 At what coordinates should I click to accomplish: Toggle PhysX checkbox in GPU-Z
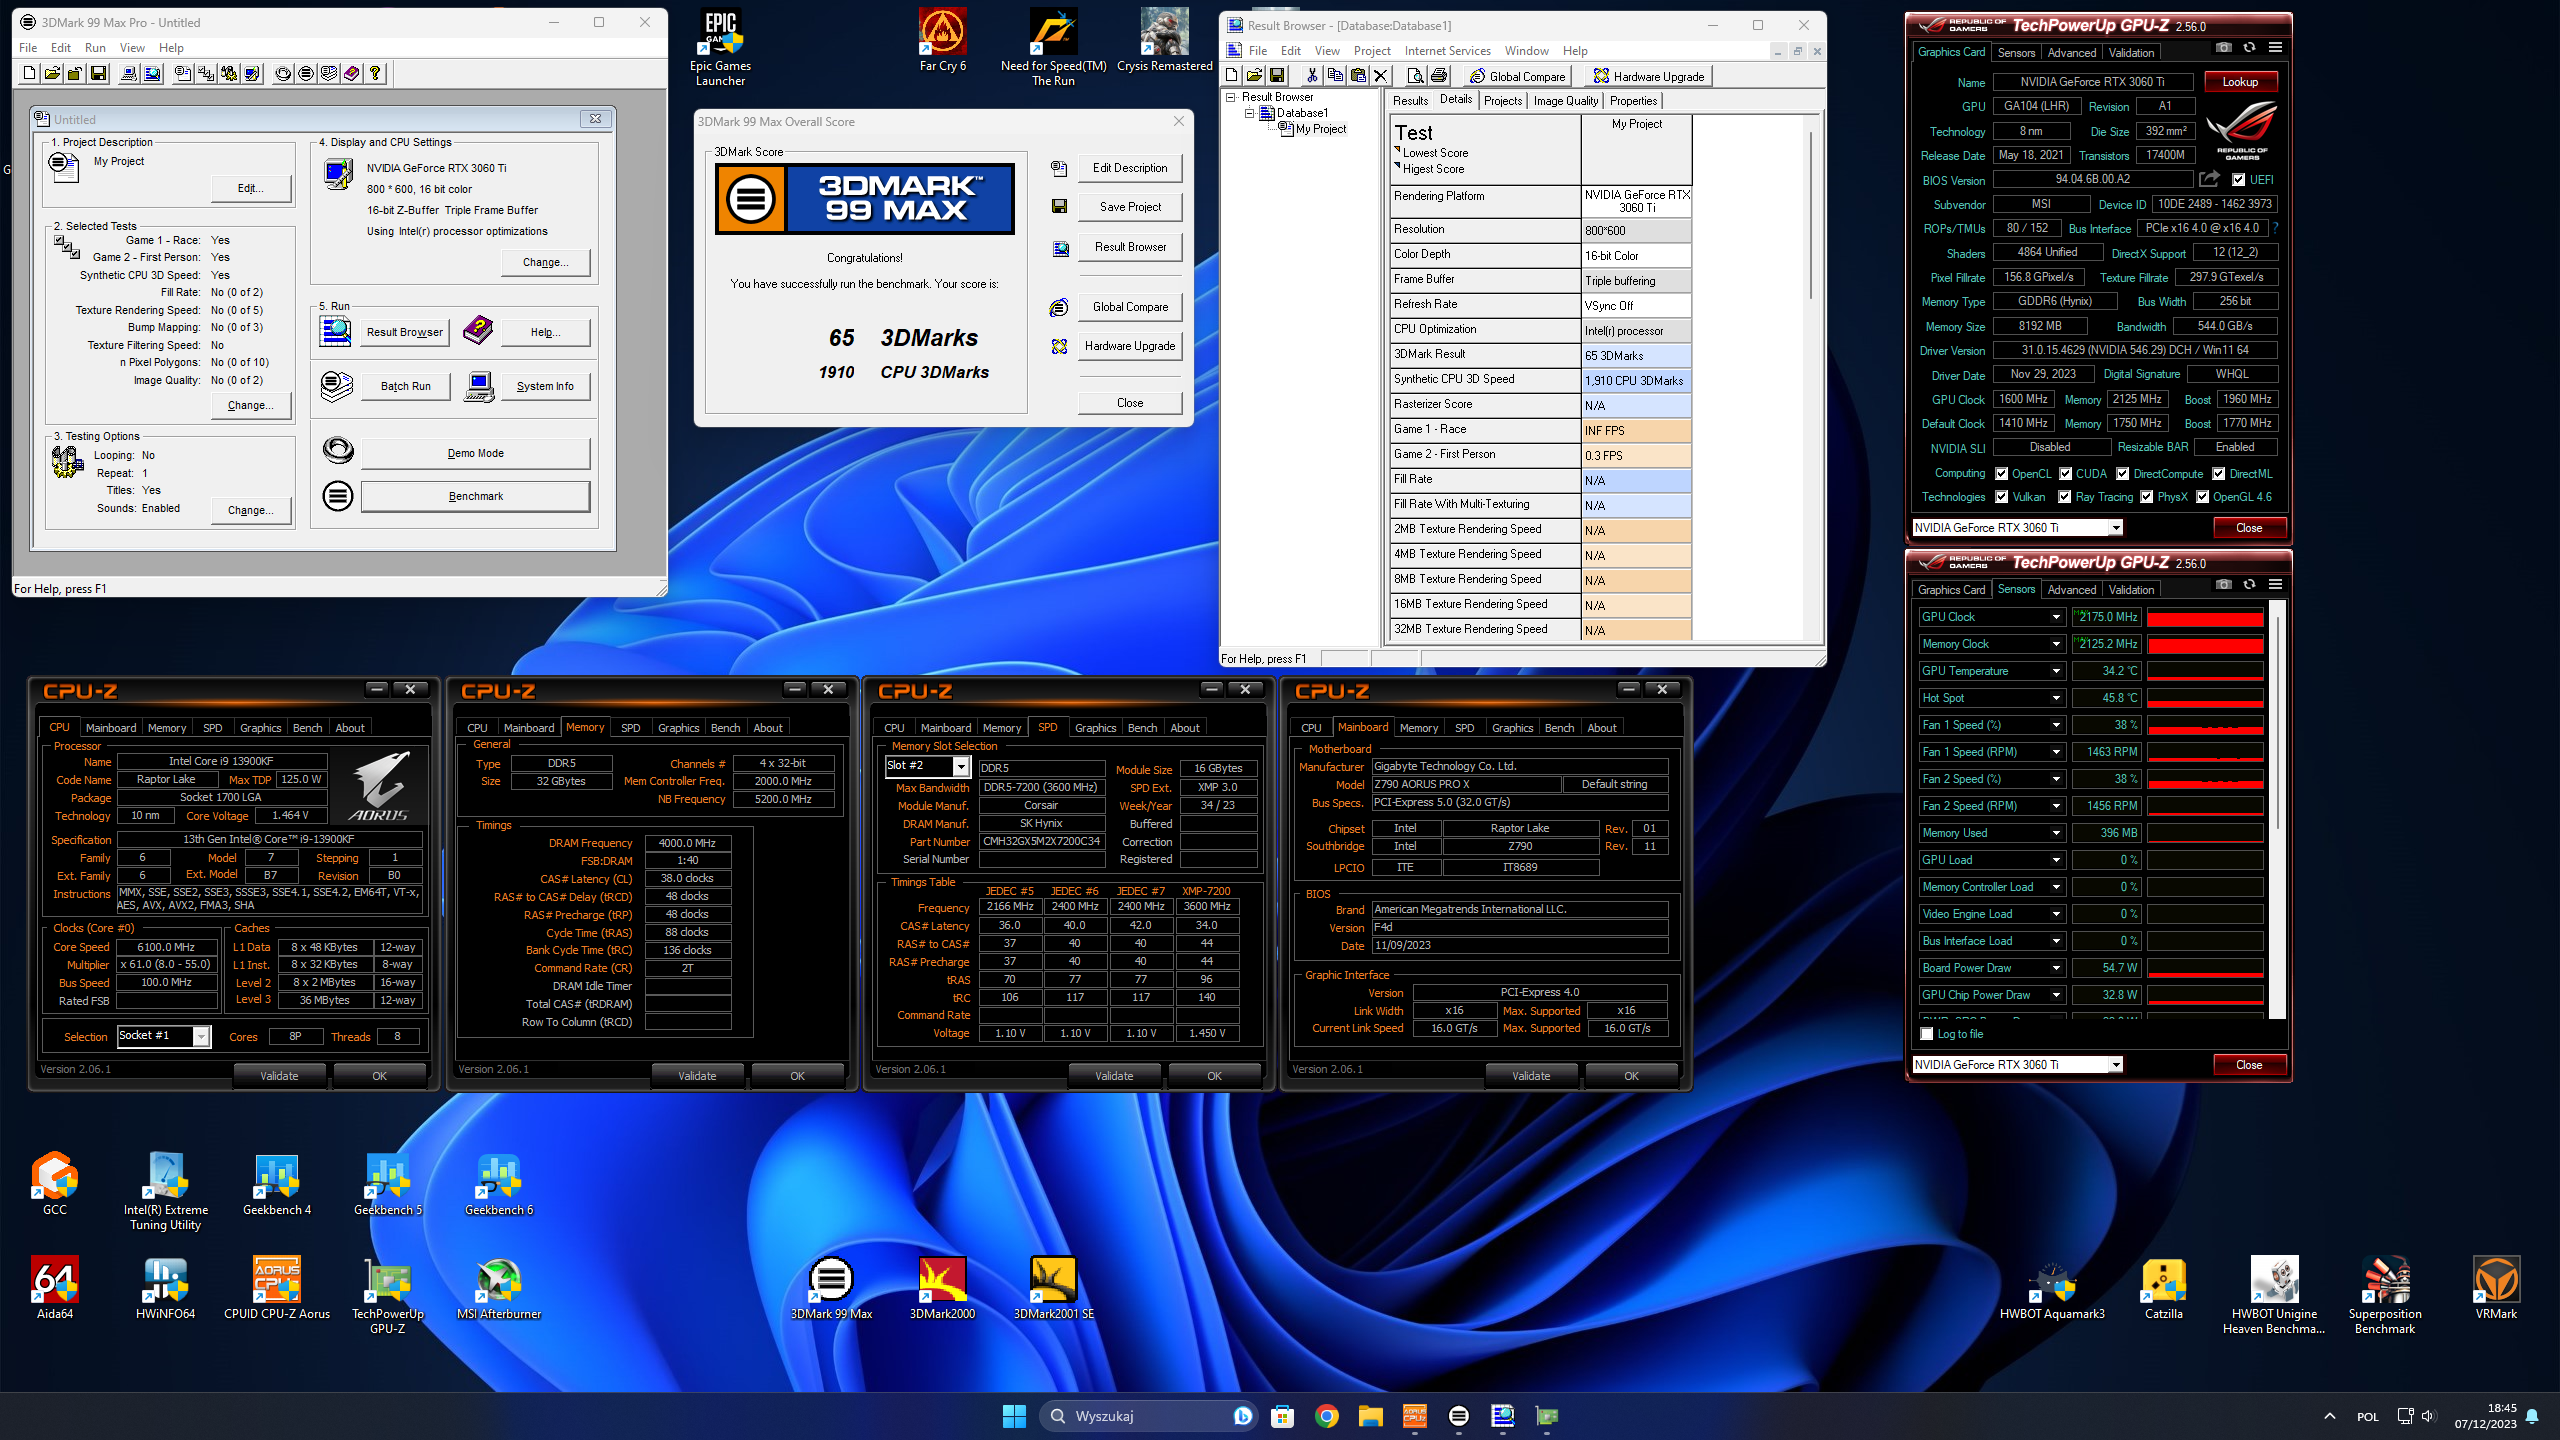[x=2146, y=497]
